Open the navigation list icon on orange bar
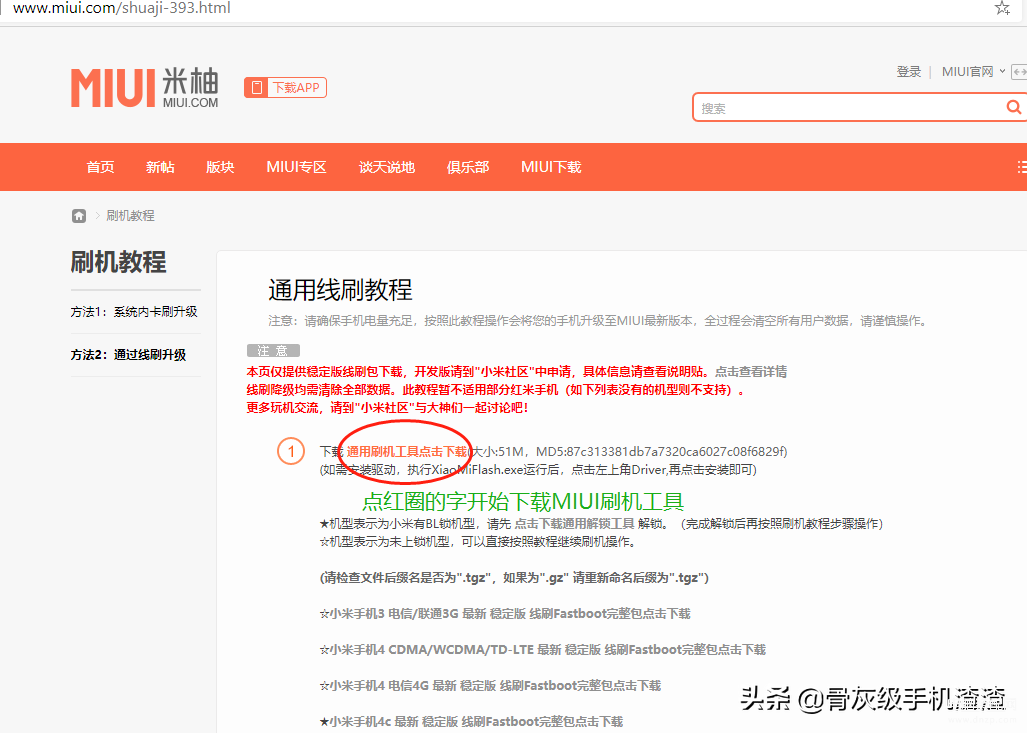 [1021, 167]
